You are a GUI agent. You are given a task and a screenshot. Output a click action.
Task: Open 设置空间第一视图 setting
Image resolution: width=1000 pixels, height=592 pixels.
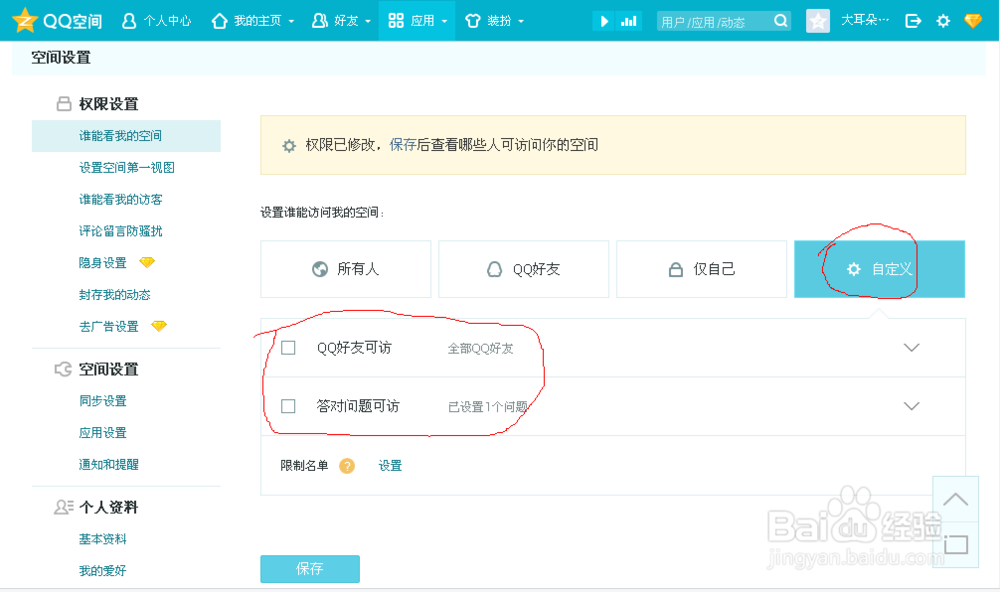click(127, 167)
